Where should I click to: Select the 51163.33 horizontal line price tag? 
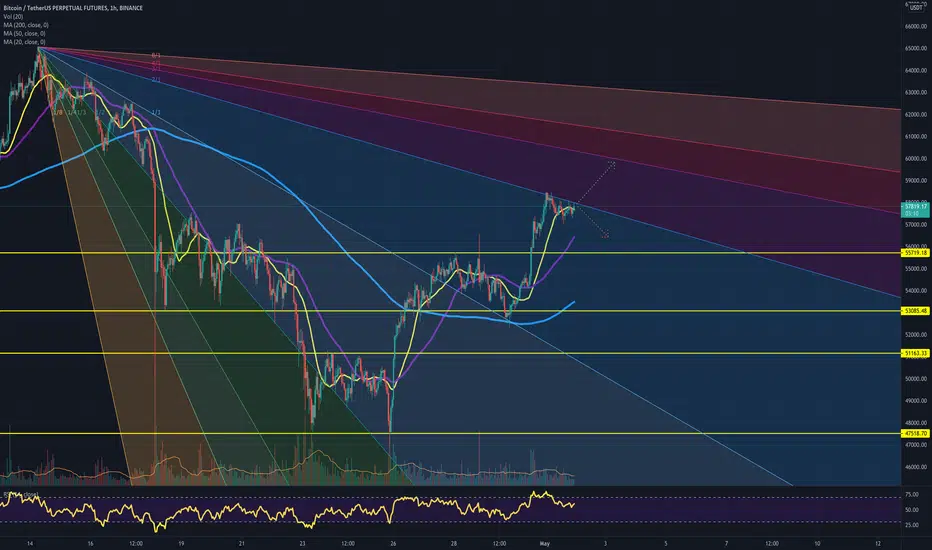coord(915,353)
